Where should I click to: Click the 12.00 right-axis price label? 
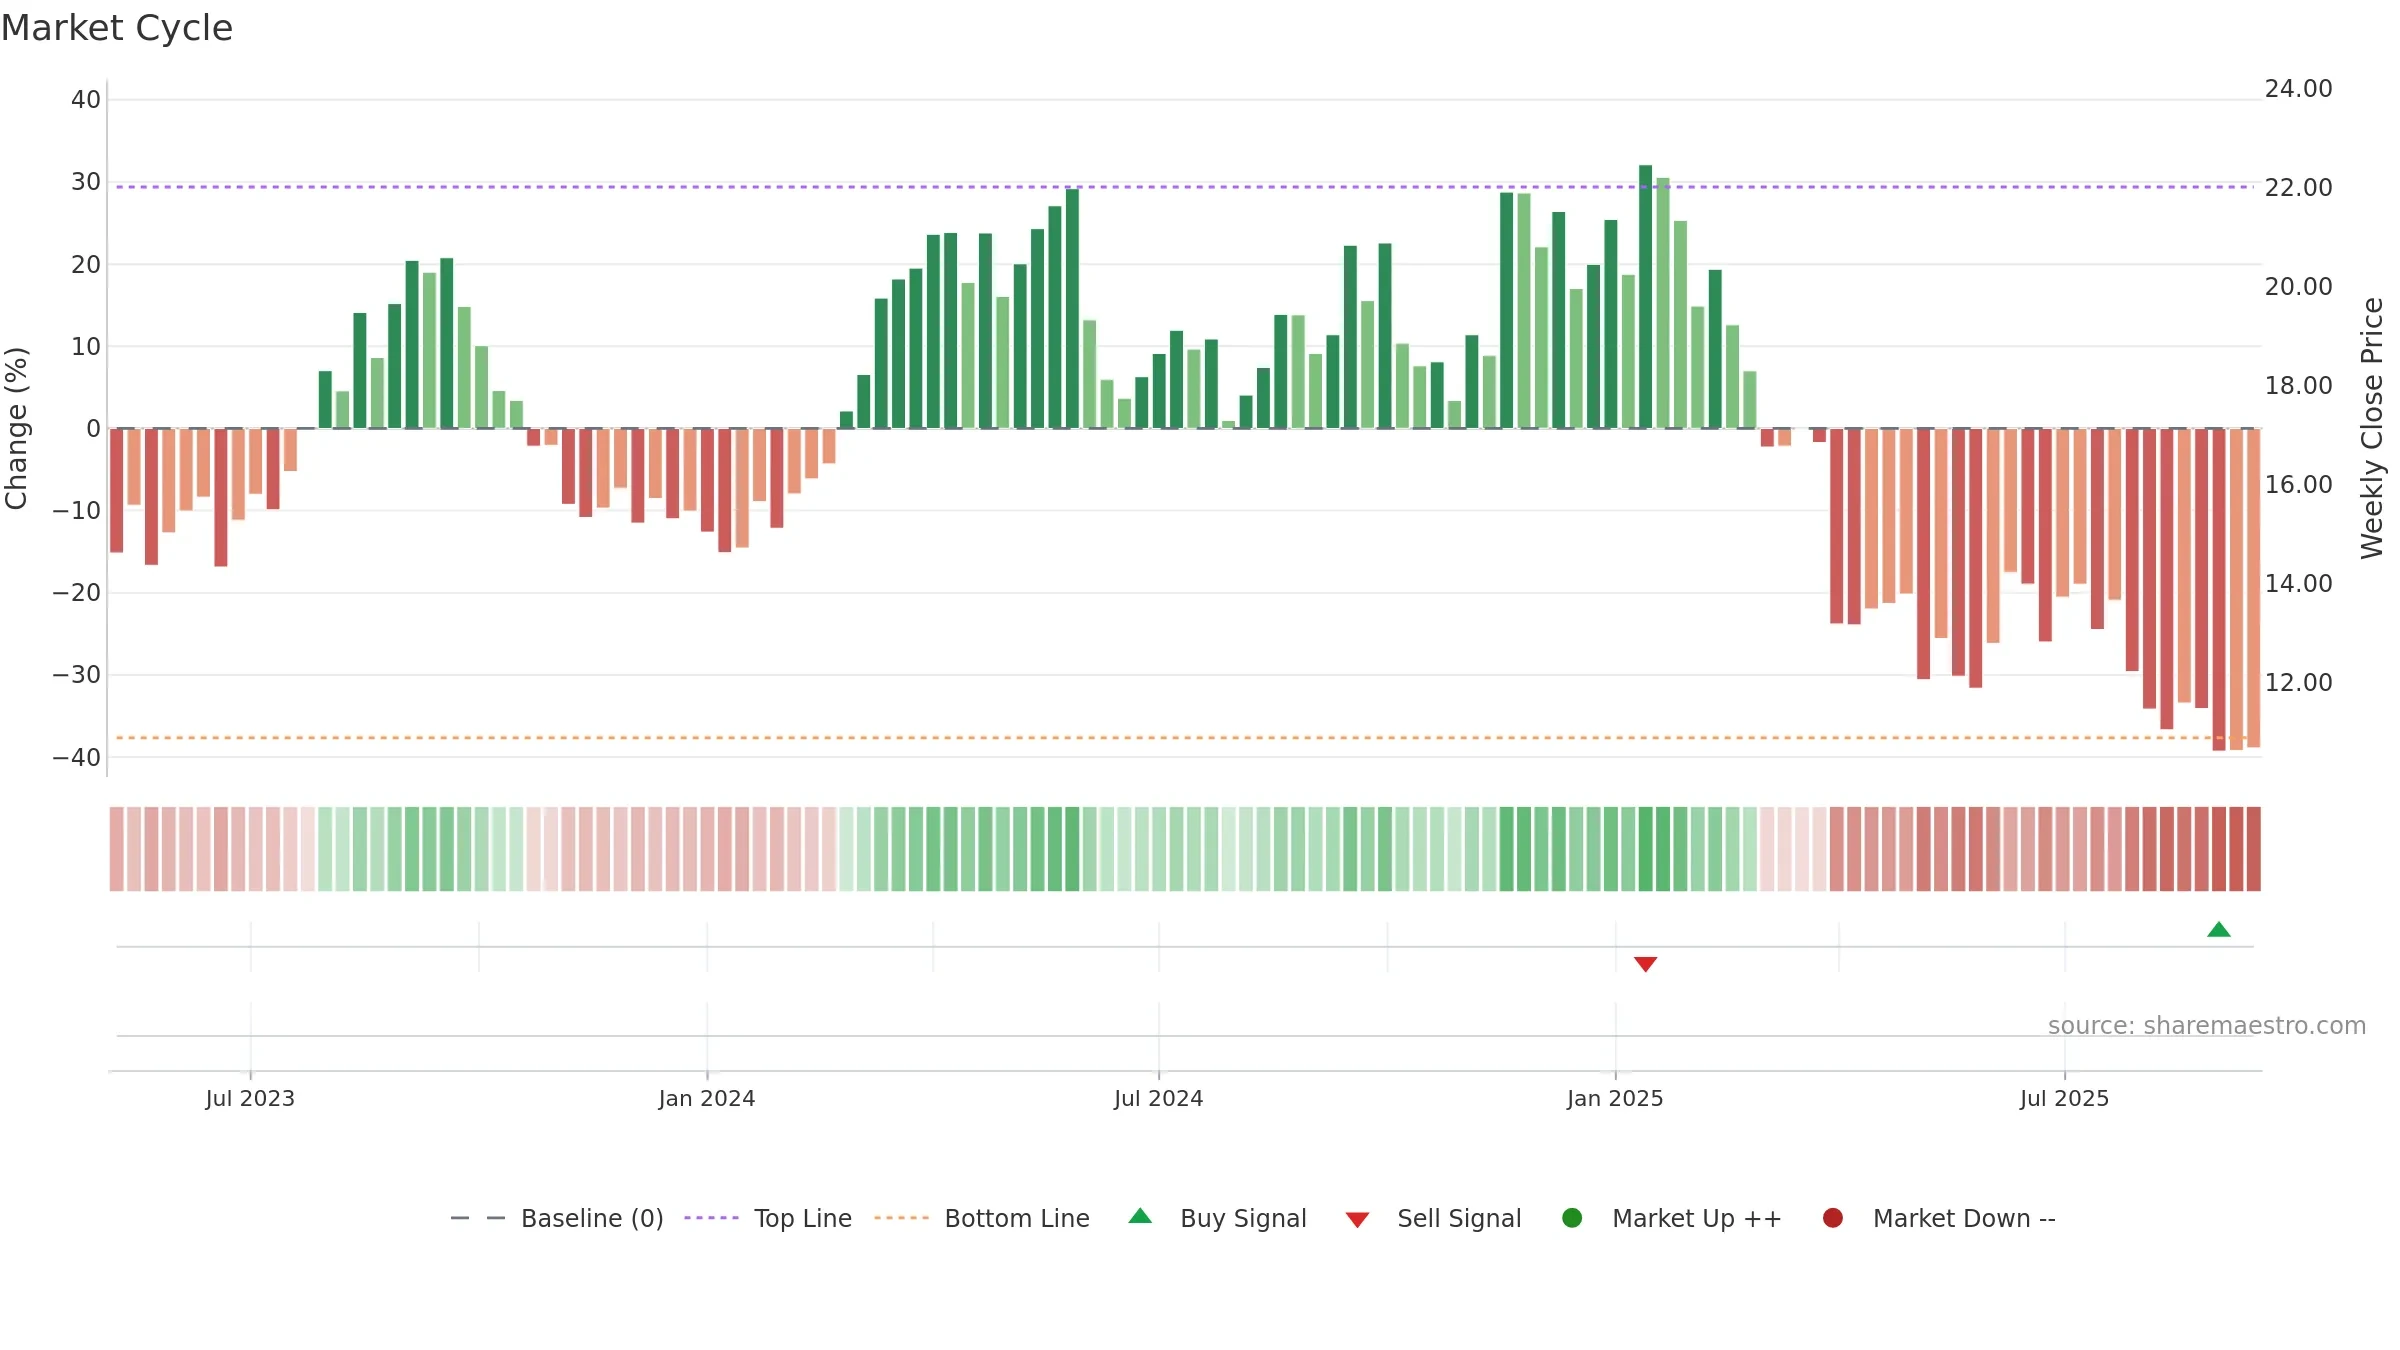click(2298, 683)
